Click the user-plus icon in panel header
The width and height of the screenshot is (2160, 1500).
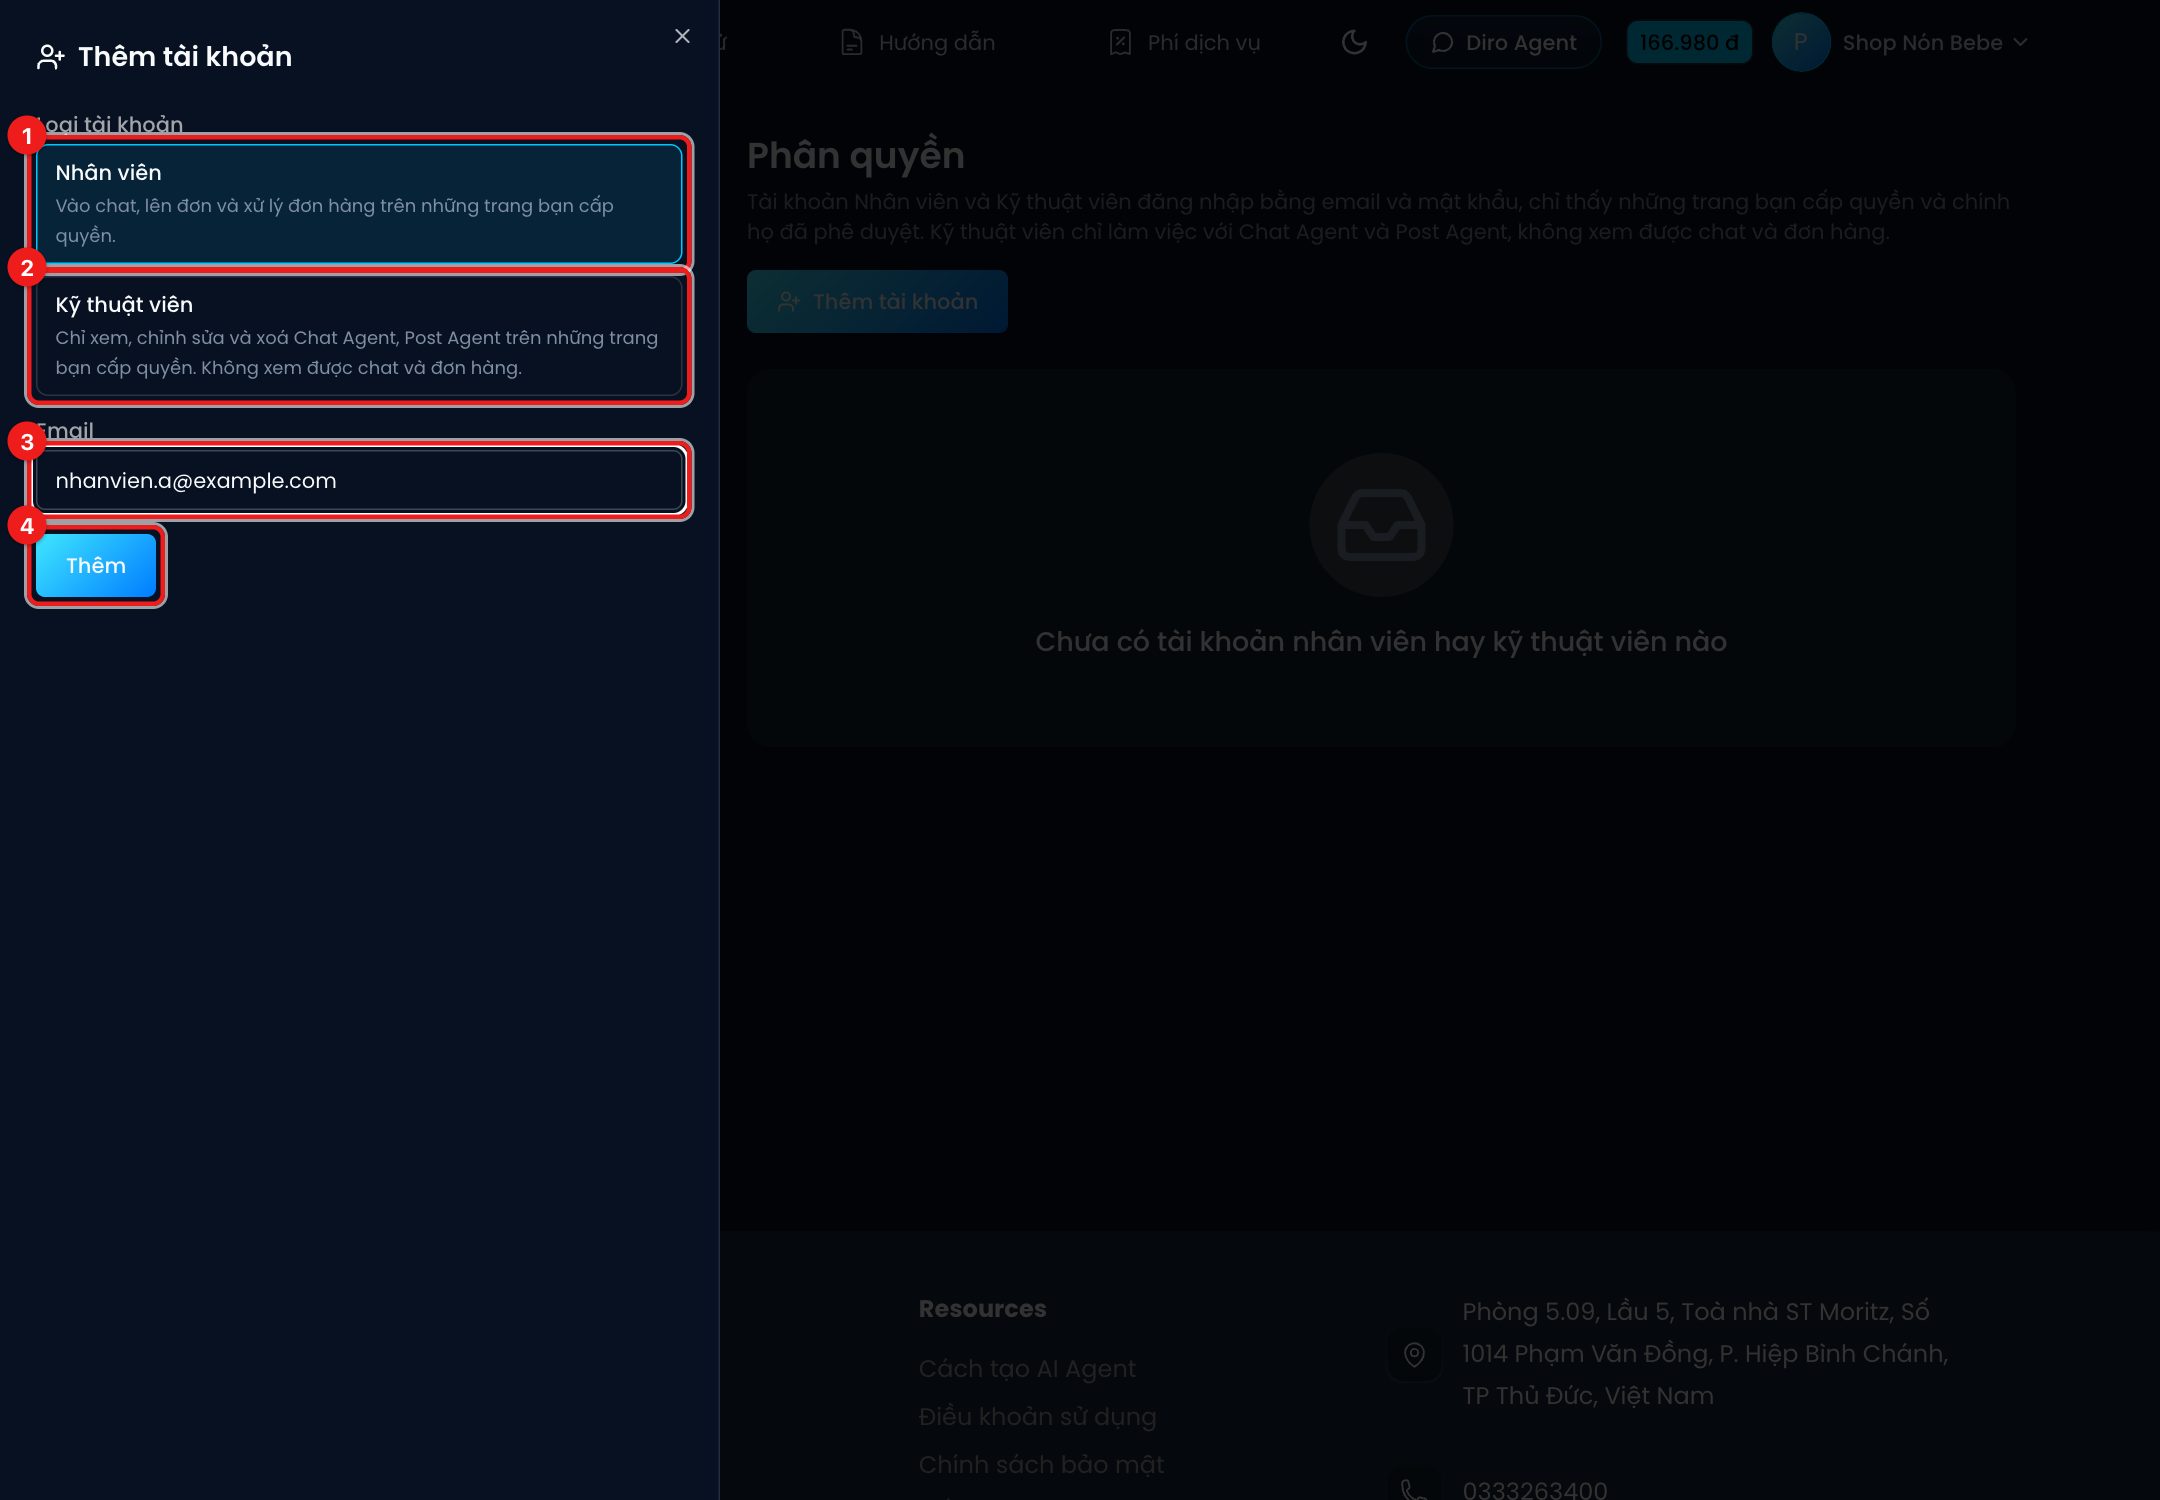51,57
